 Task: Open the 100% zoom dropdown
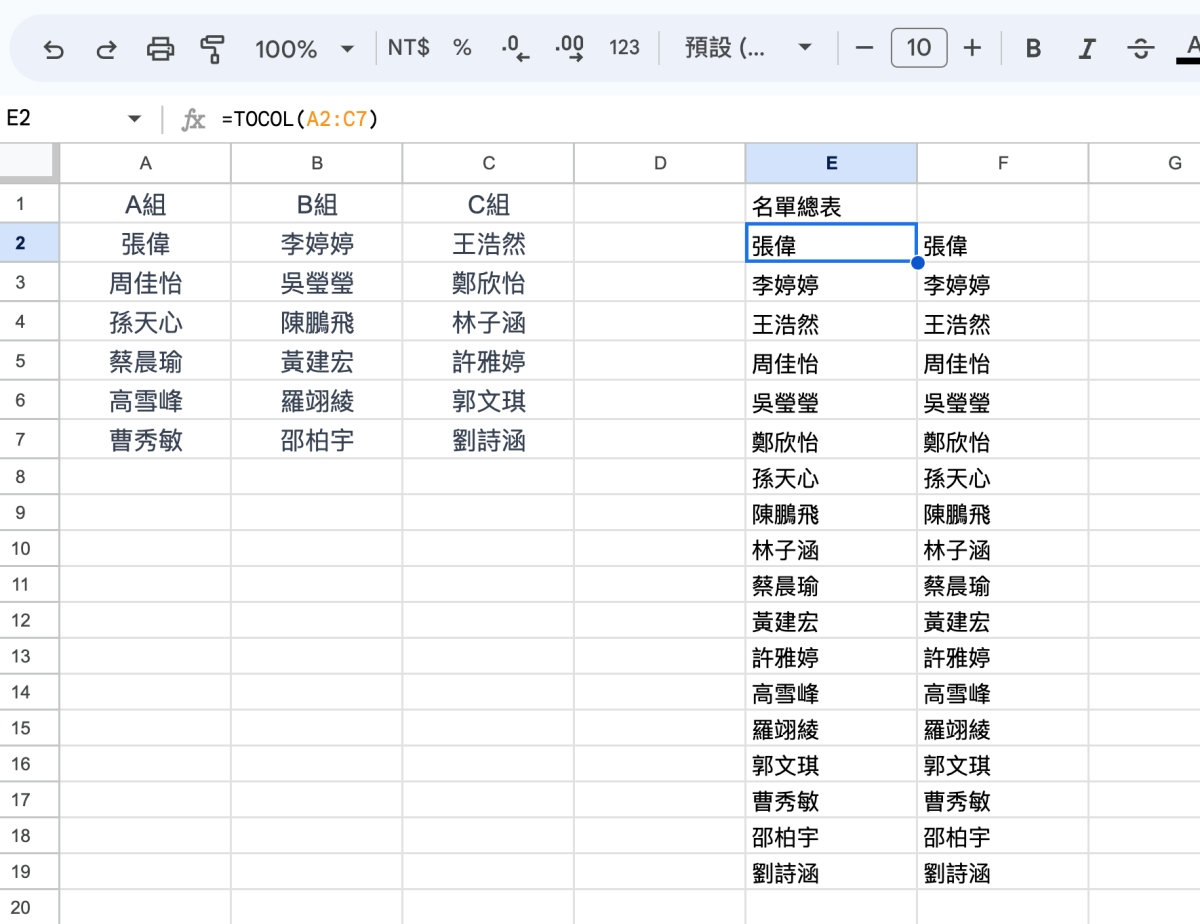pos(305,49)
